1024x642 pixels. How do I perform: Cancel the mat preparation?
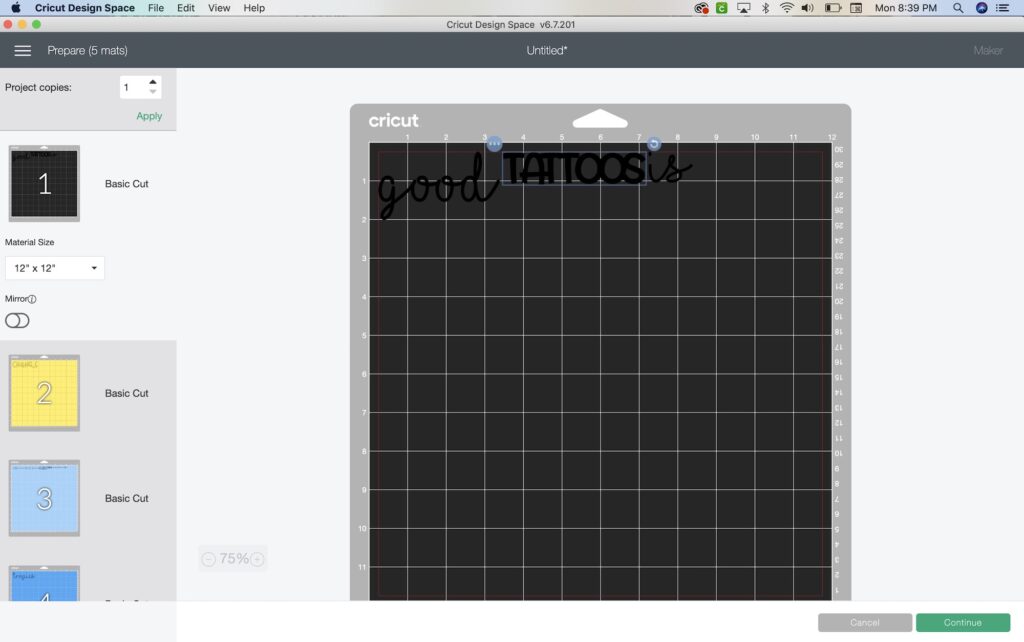(x=865, y=622)
